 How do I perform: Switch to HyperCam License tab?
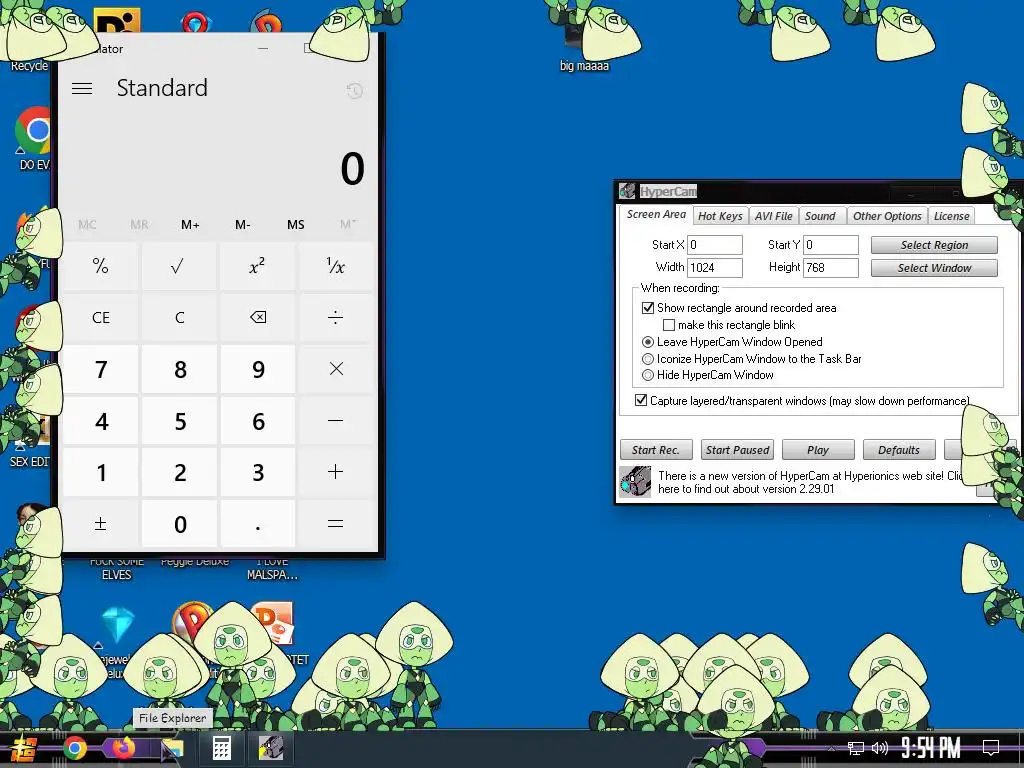click(x=951, y=216)
